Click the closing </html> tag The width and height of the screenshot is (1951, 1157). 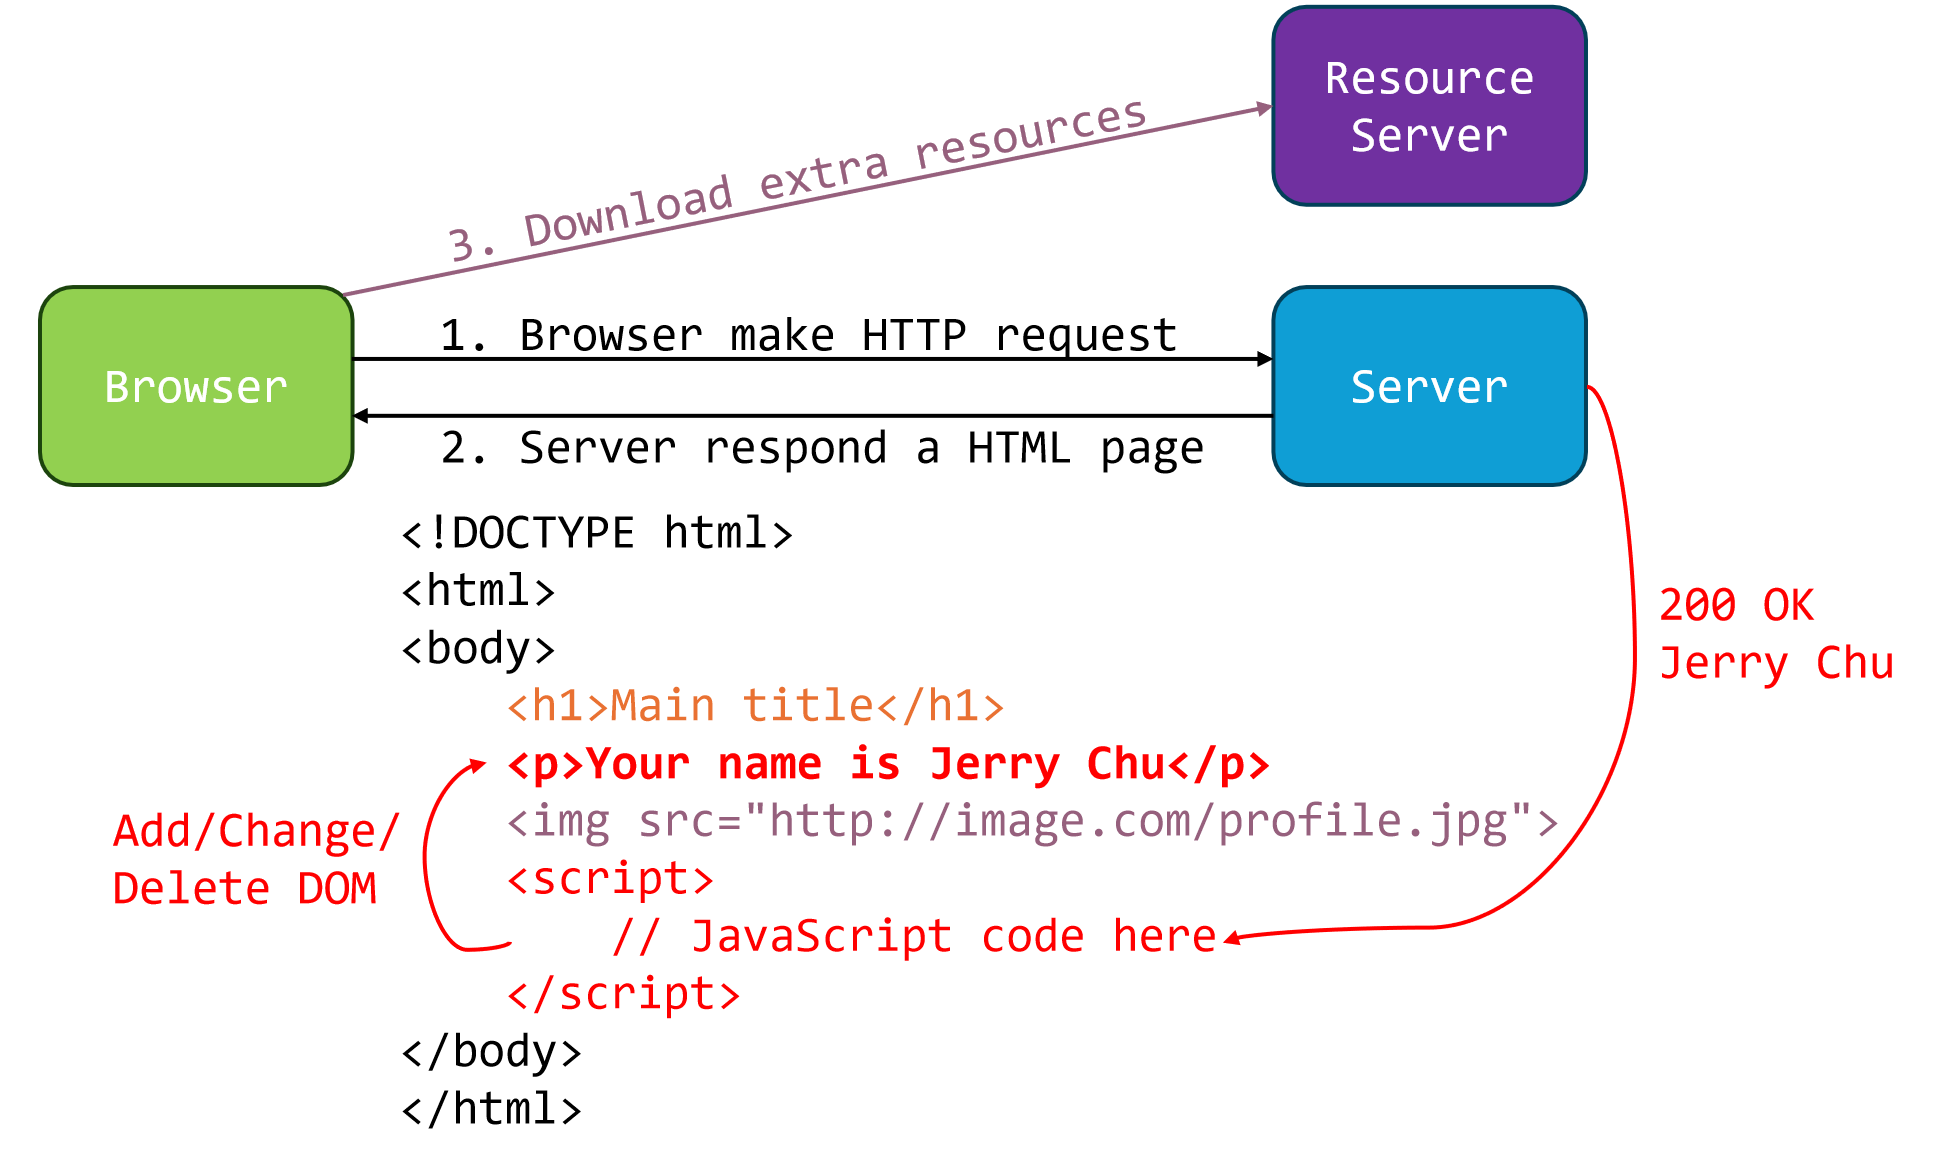click(x=491, y=1110)
